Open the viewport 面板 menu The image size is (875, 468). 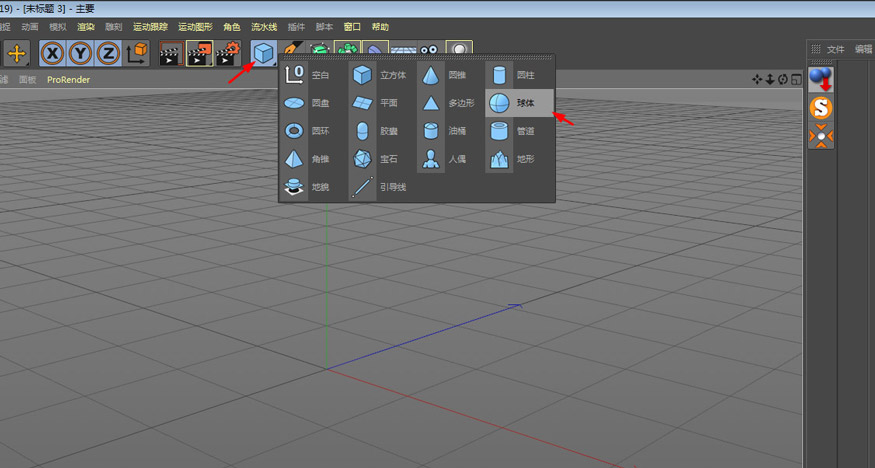pyautogui.click(x=27, y=80)
